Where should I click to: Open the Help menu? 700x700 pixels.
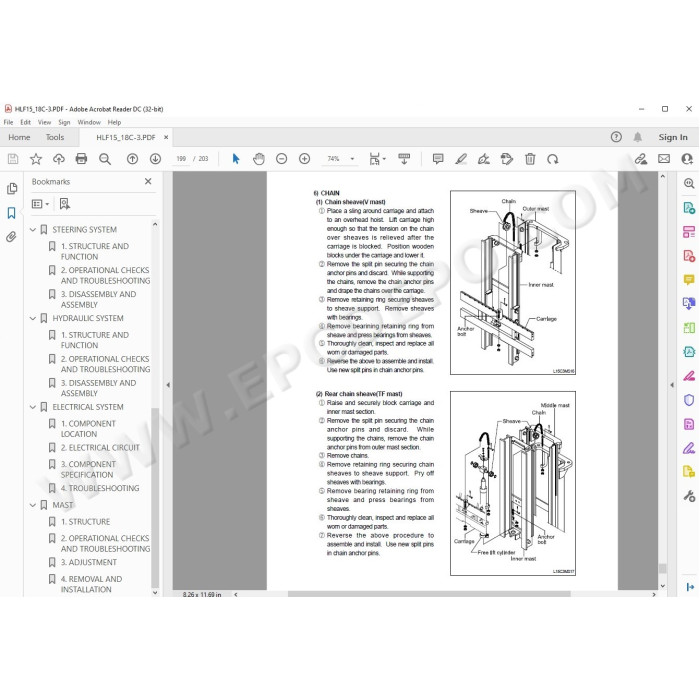[114, 122]
